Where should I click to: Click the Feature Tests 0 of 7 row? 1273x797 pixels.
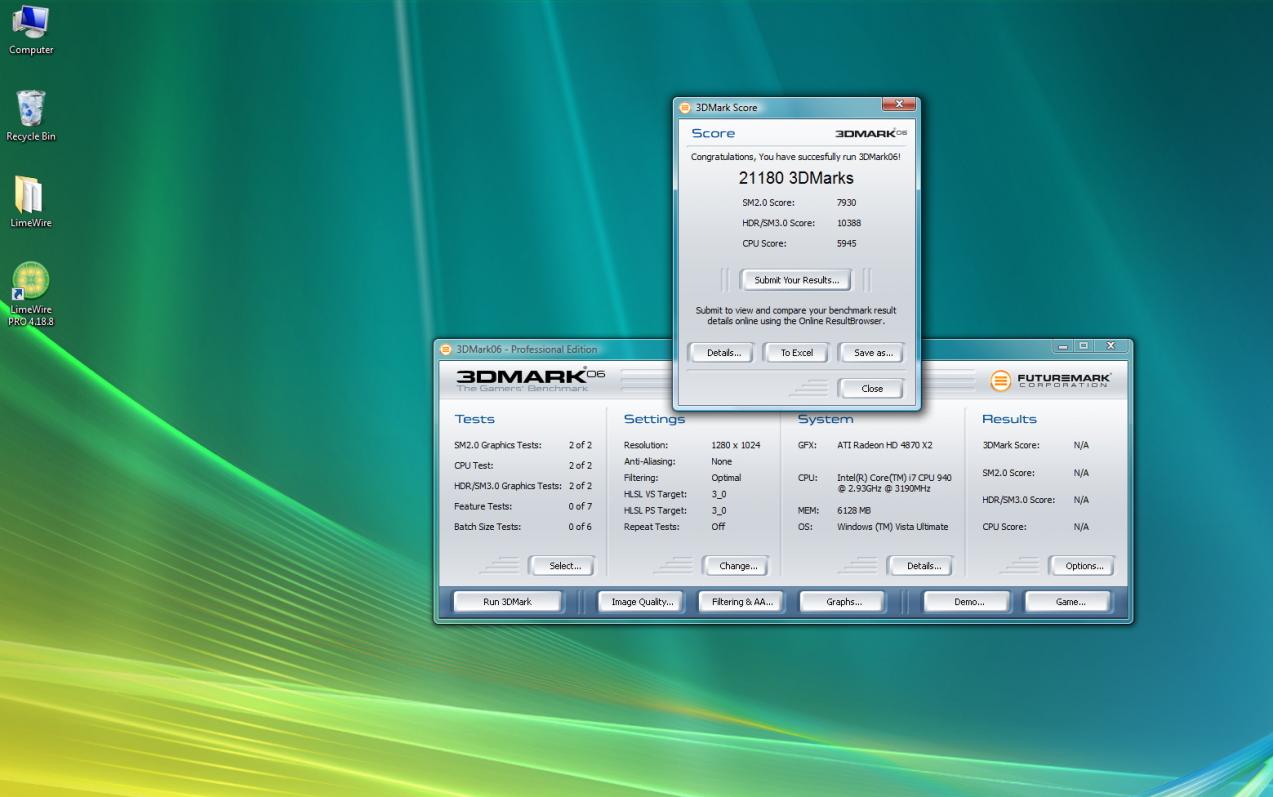pyautogui.click(x=523, y=506)
